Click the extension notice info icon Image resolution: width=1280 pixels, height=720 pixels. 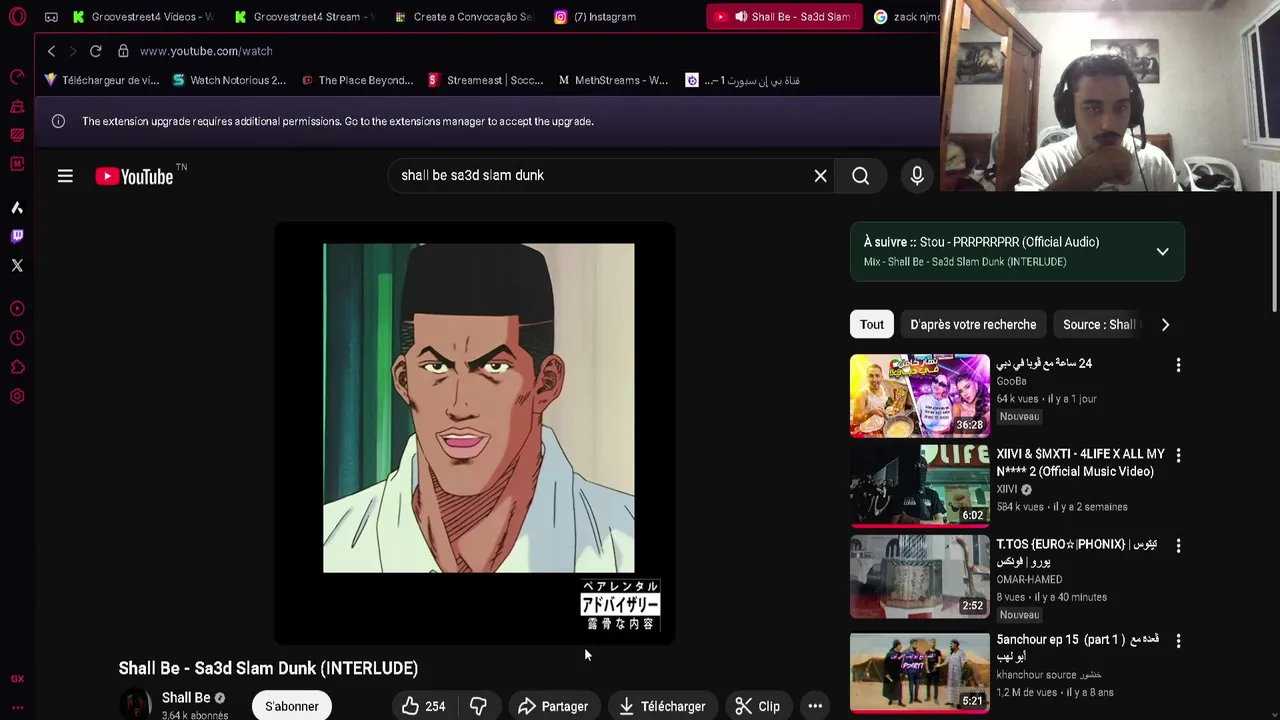(x=58, y=121)
